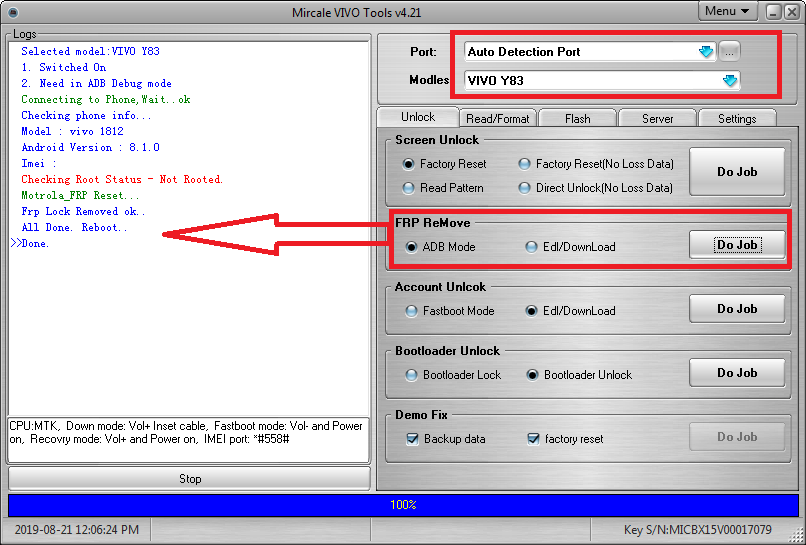The width and height of the screenshot is (806, 545).
Task: Open the Modles dropdown arrow
Action: [729, 80]
